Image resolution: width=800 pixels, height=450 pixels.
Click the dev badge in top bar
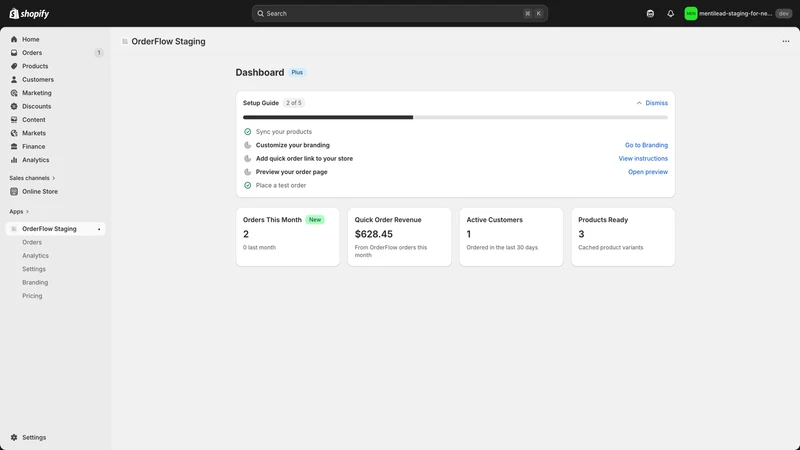pyautogui.click(x=784, y=14)
